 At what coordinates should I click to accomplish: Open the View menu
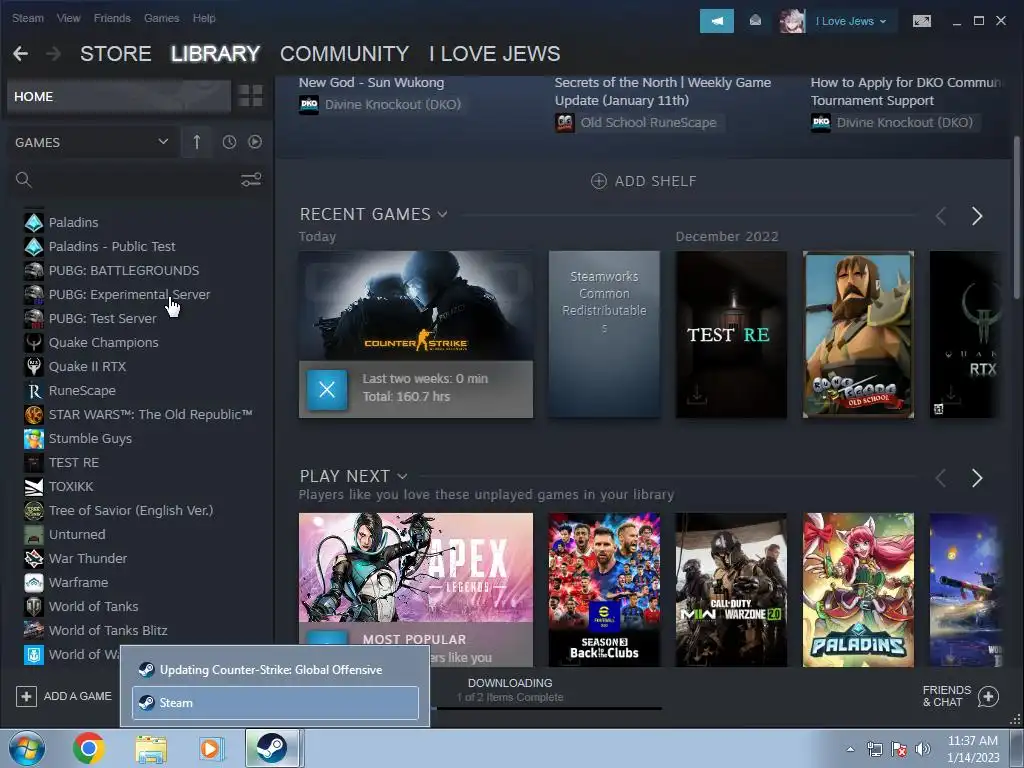(69, 18)
